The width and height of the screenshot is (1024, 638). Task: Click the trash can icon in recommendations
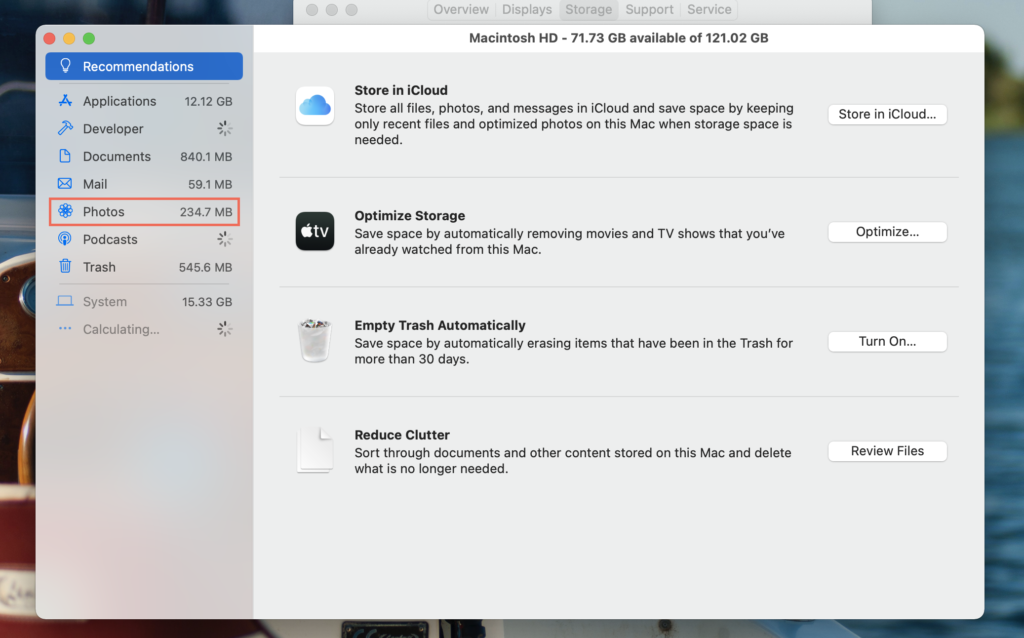point(315,341)
